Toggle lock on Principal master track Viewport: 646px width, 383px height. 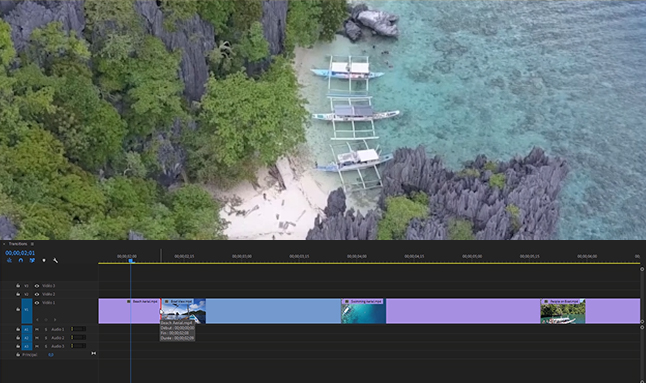click(18, 355)
